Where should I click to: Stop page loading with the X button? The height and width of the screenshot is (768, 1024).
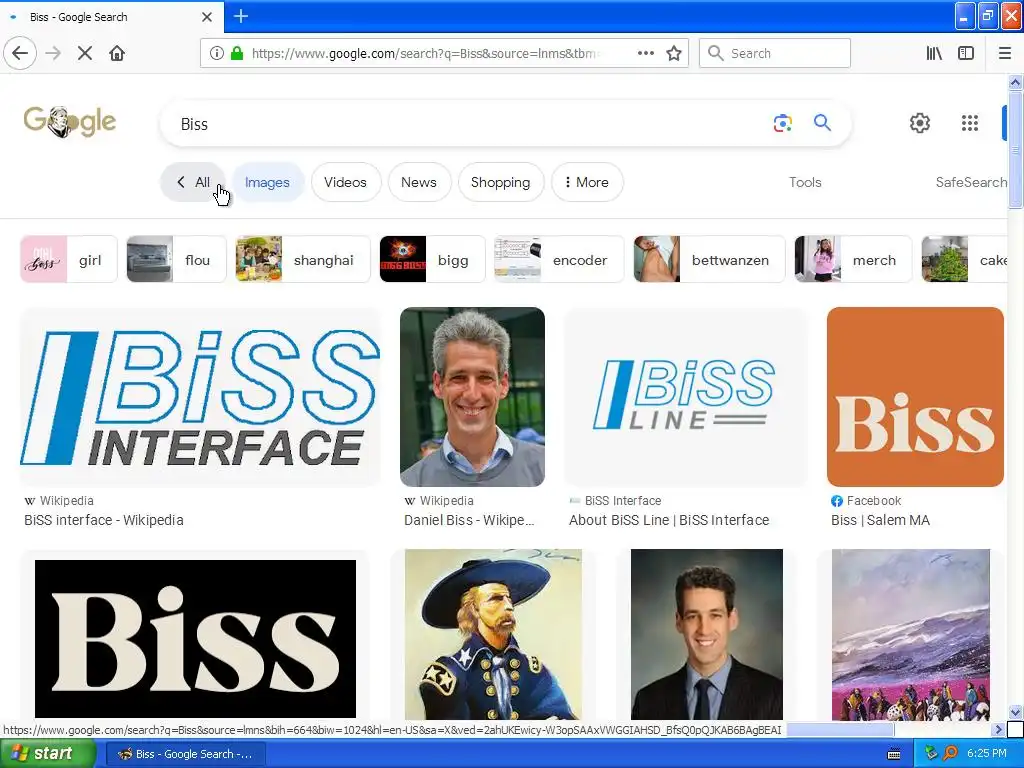85,53
